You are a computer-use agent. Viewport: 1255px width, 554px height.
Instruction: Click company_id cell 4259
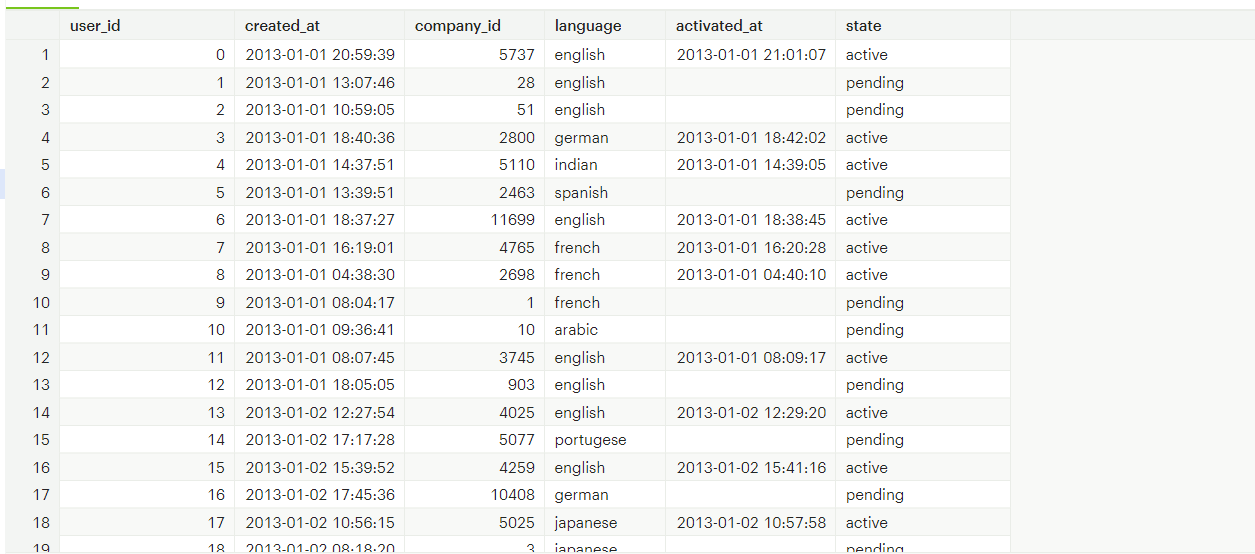[475, 467]
